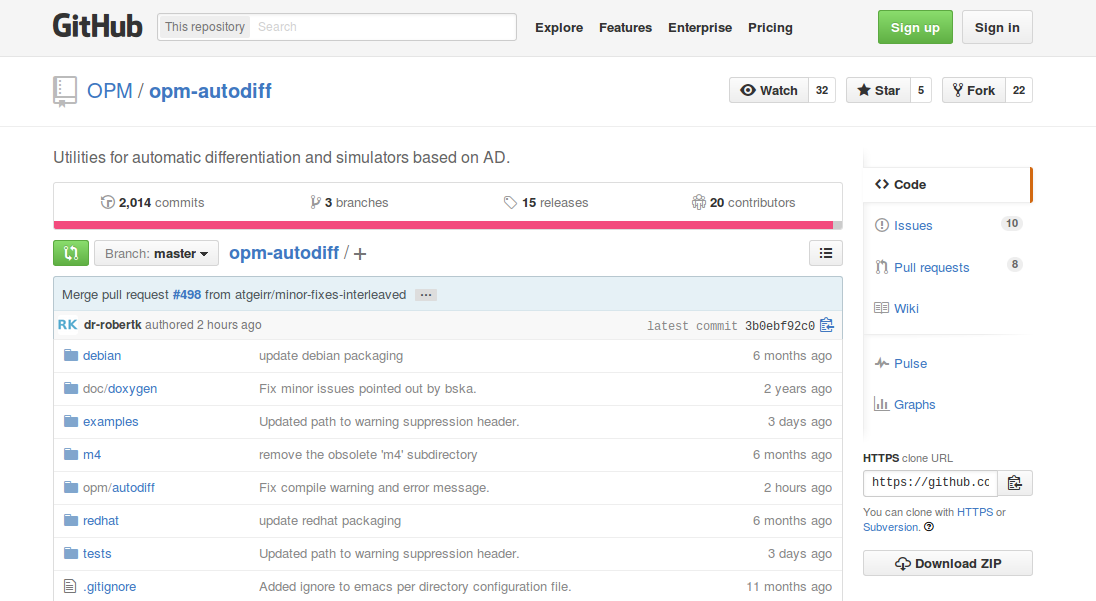Image resolution: width=1096 pixels, height=601 pixels.
Task: Open pull request #498 link
Action: click(x=187, y=295)
